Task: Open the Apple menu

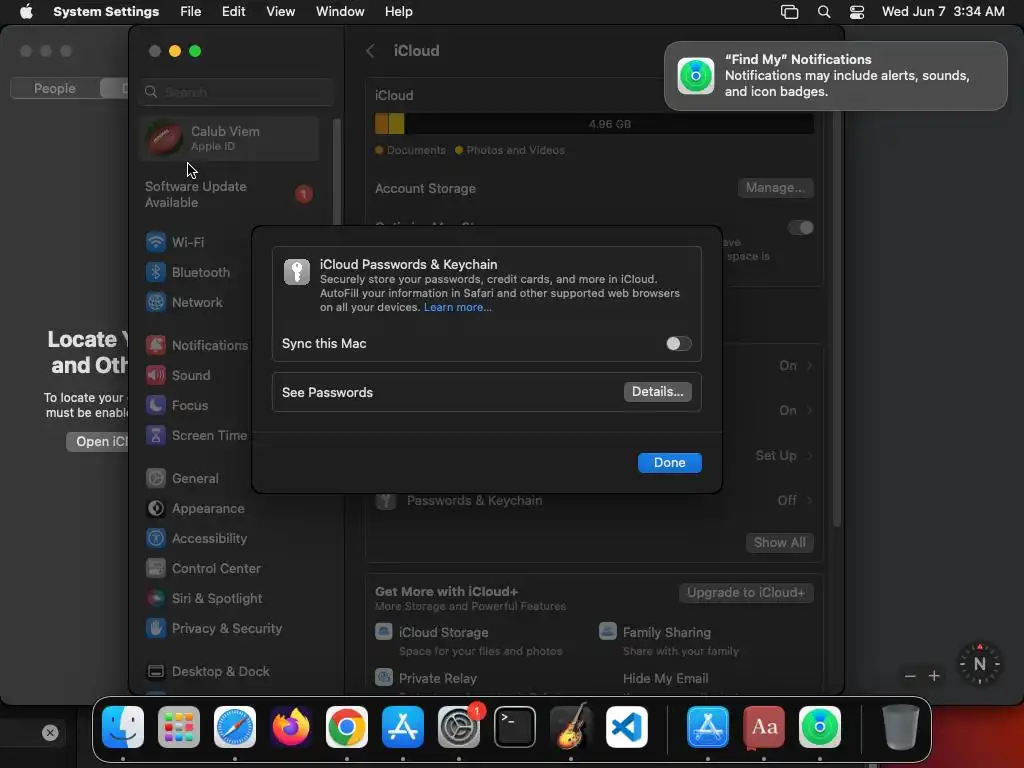Action: (x=26, y=11)
